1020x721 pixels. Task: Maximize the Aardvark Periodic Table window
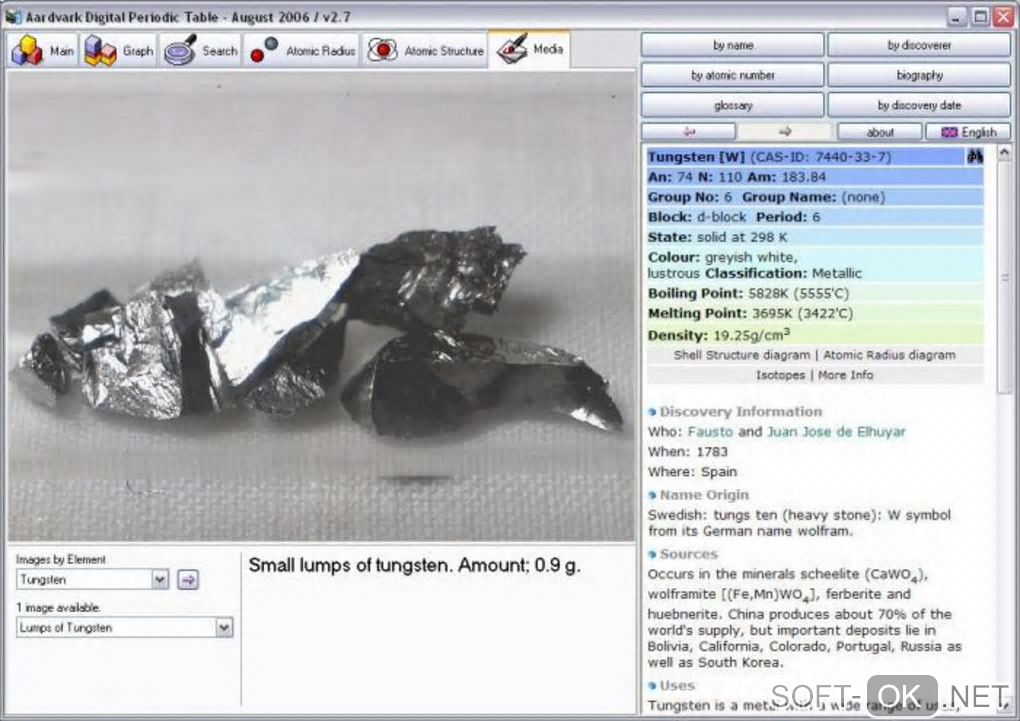tap(980, 17)
